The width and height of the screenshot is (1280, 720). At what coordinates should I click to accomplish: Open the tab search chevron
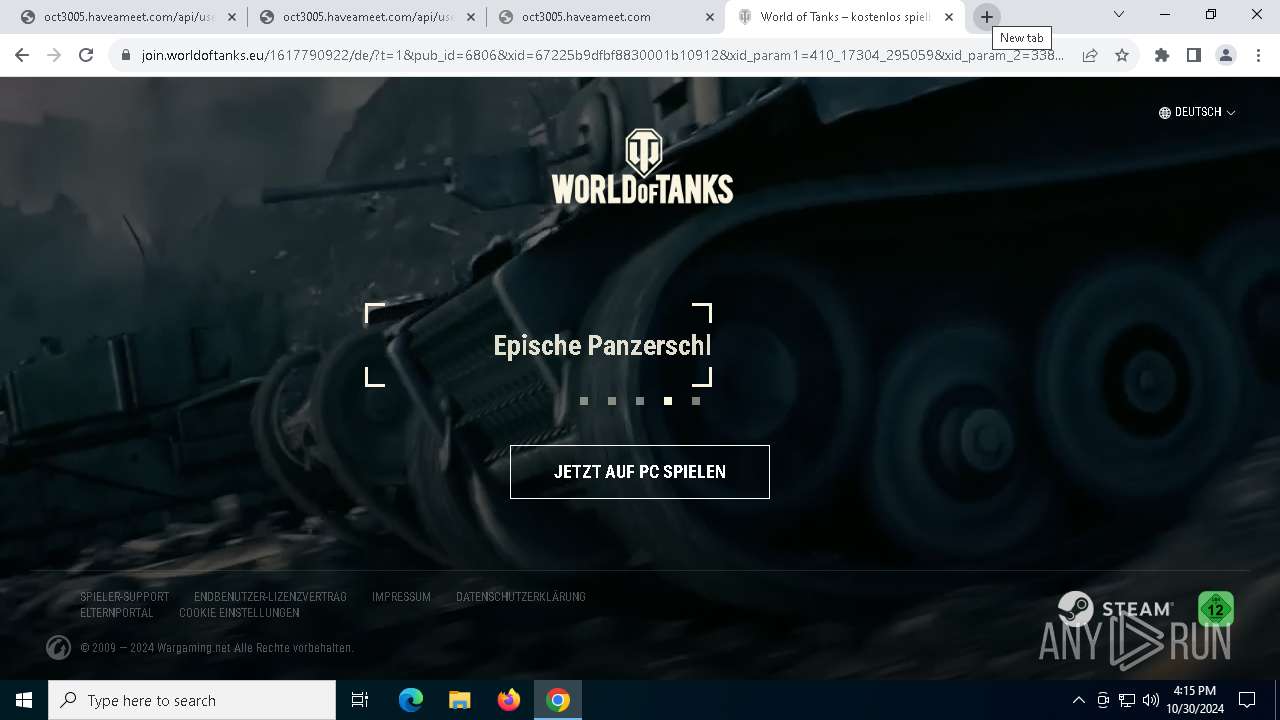[x=1119, y=14]
